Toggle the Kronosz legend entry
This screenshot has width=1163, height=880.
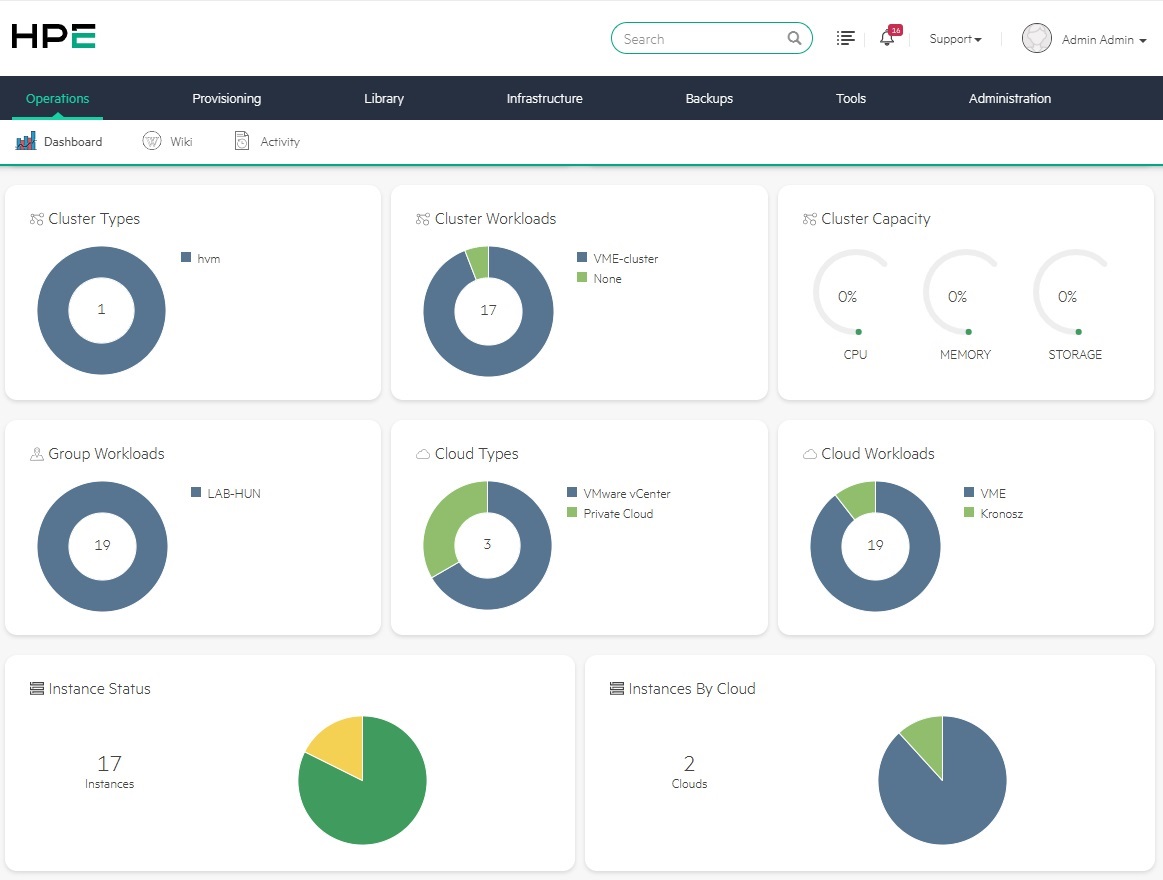coord(1001,513)
